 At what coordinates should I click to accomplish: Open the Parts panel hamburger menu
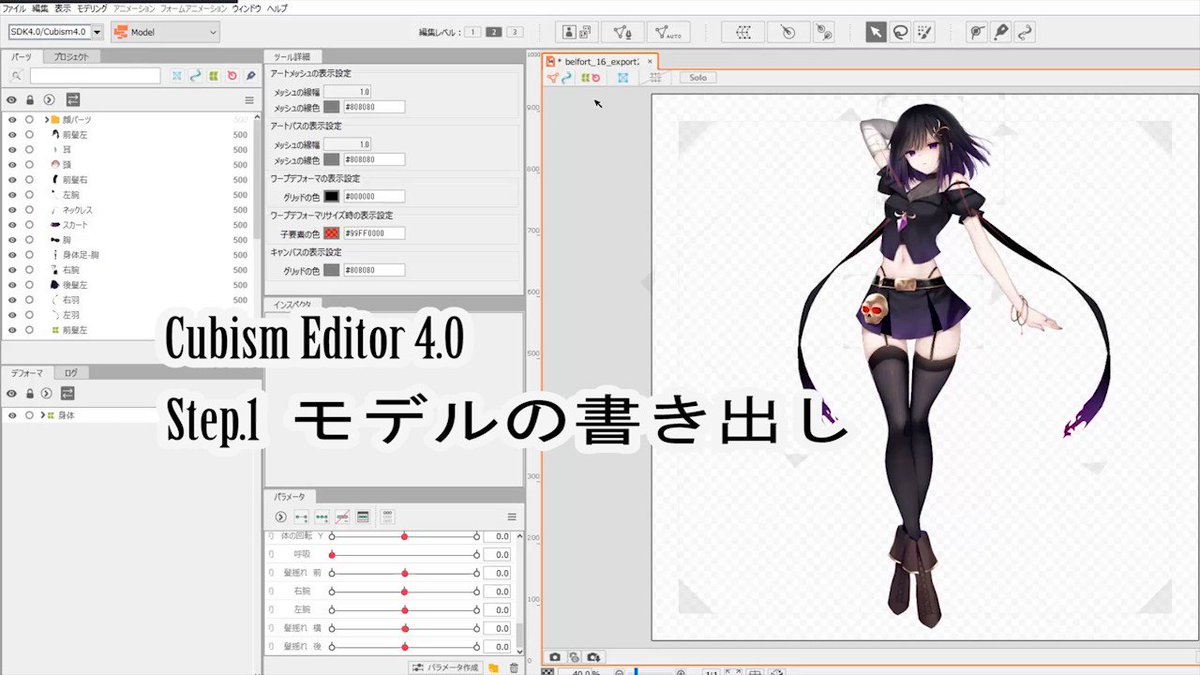249,100
